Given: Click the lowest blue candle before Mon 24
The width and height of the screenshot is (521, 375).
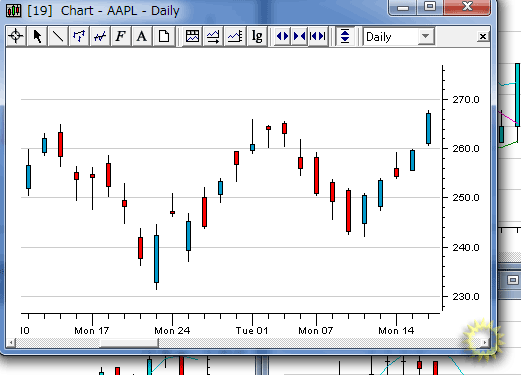Looking at the screenshot, I should click(x=156, y=259).
